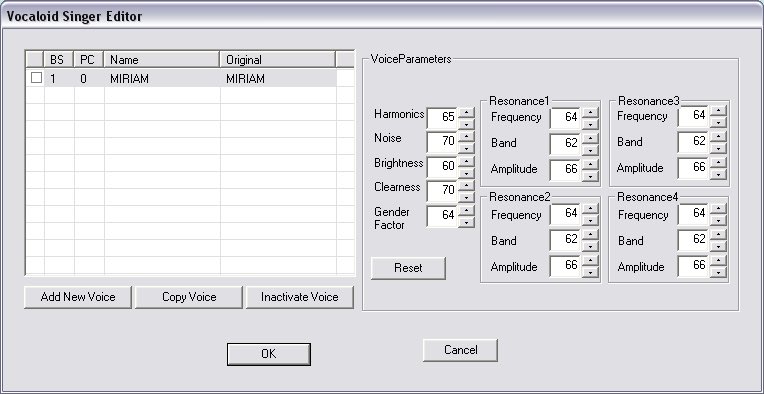Select MIRIAM in the Original column
The width and height of the screenshot is (764, 394).
click(x=245, y=79)
